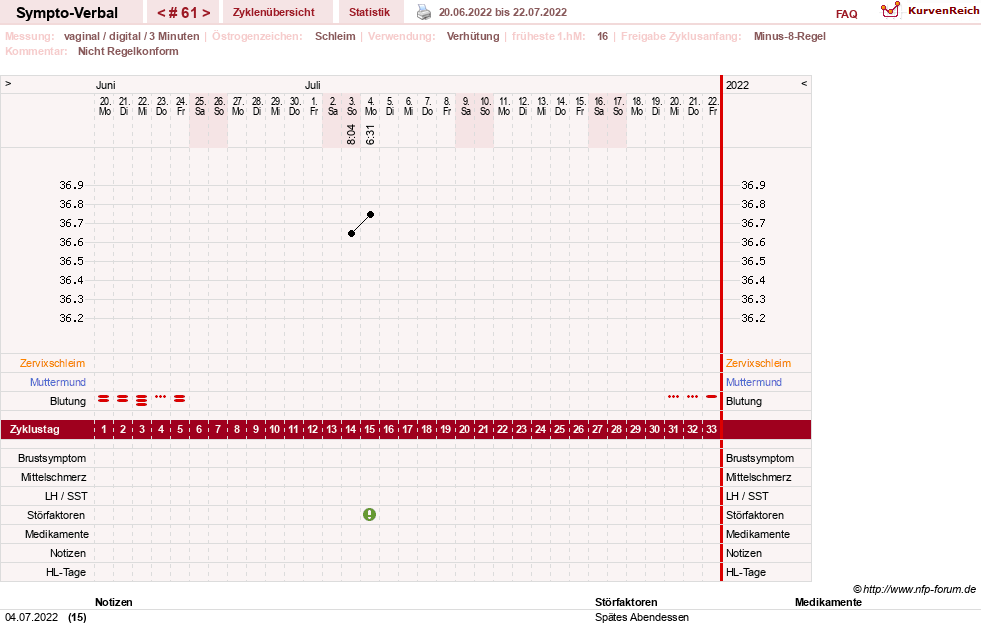Click the früheste 1.hM value 16
981x641 pixels.
point(602,36)
